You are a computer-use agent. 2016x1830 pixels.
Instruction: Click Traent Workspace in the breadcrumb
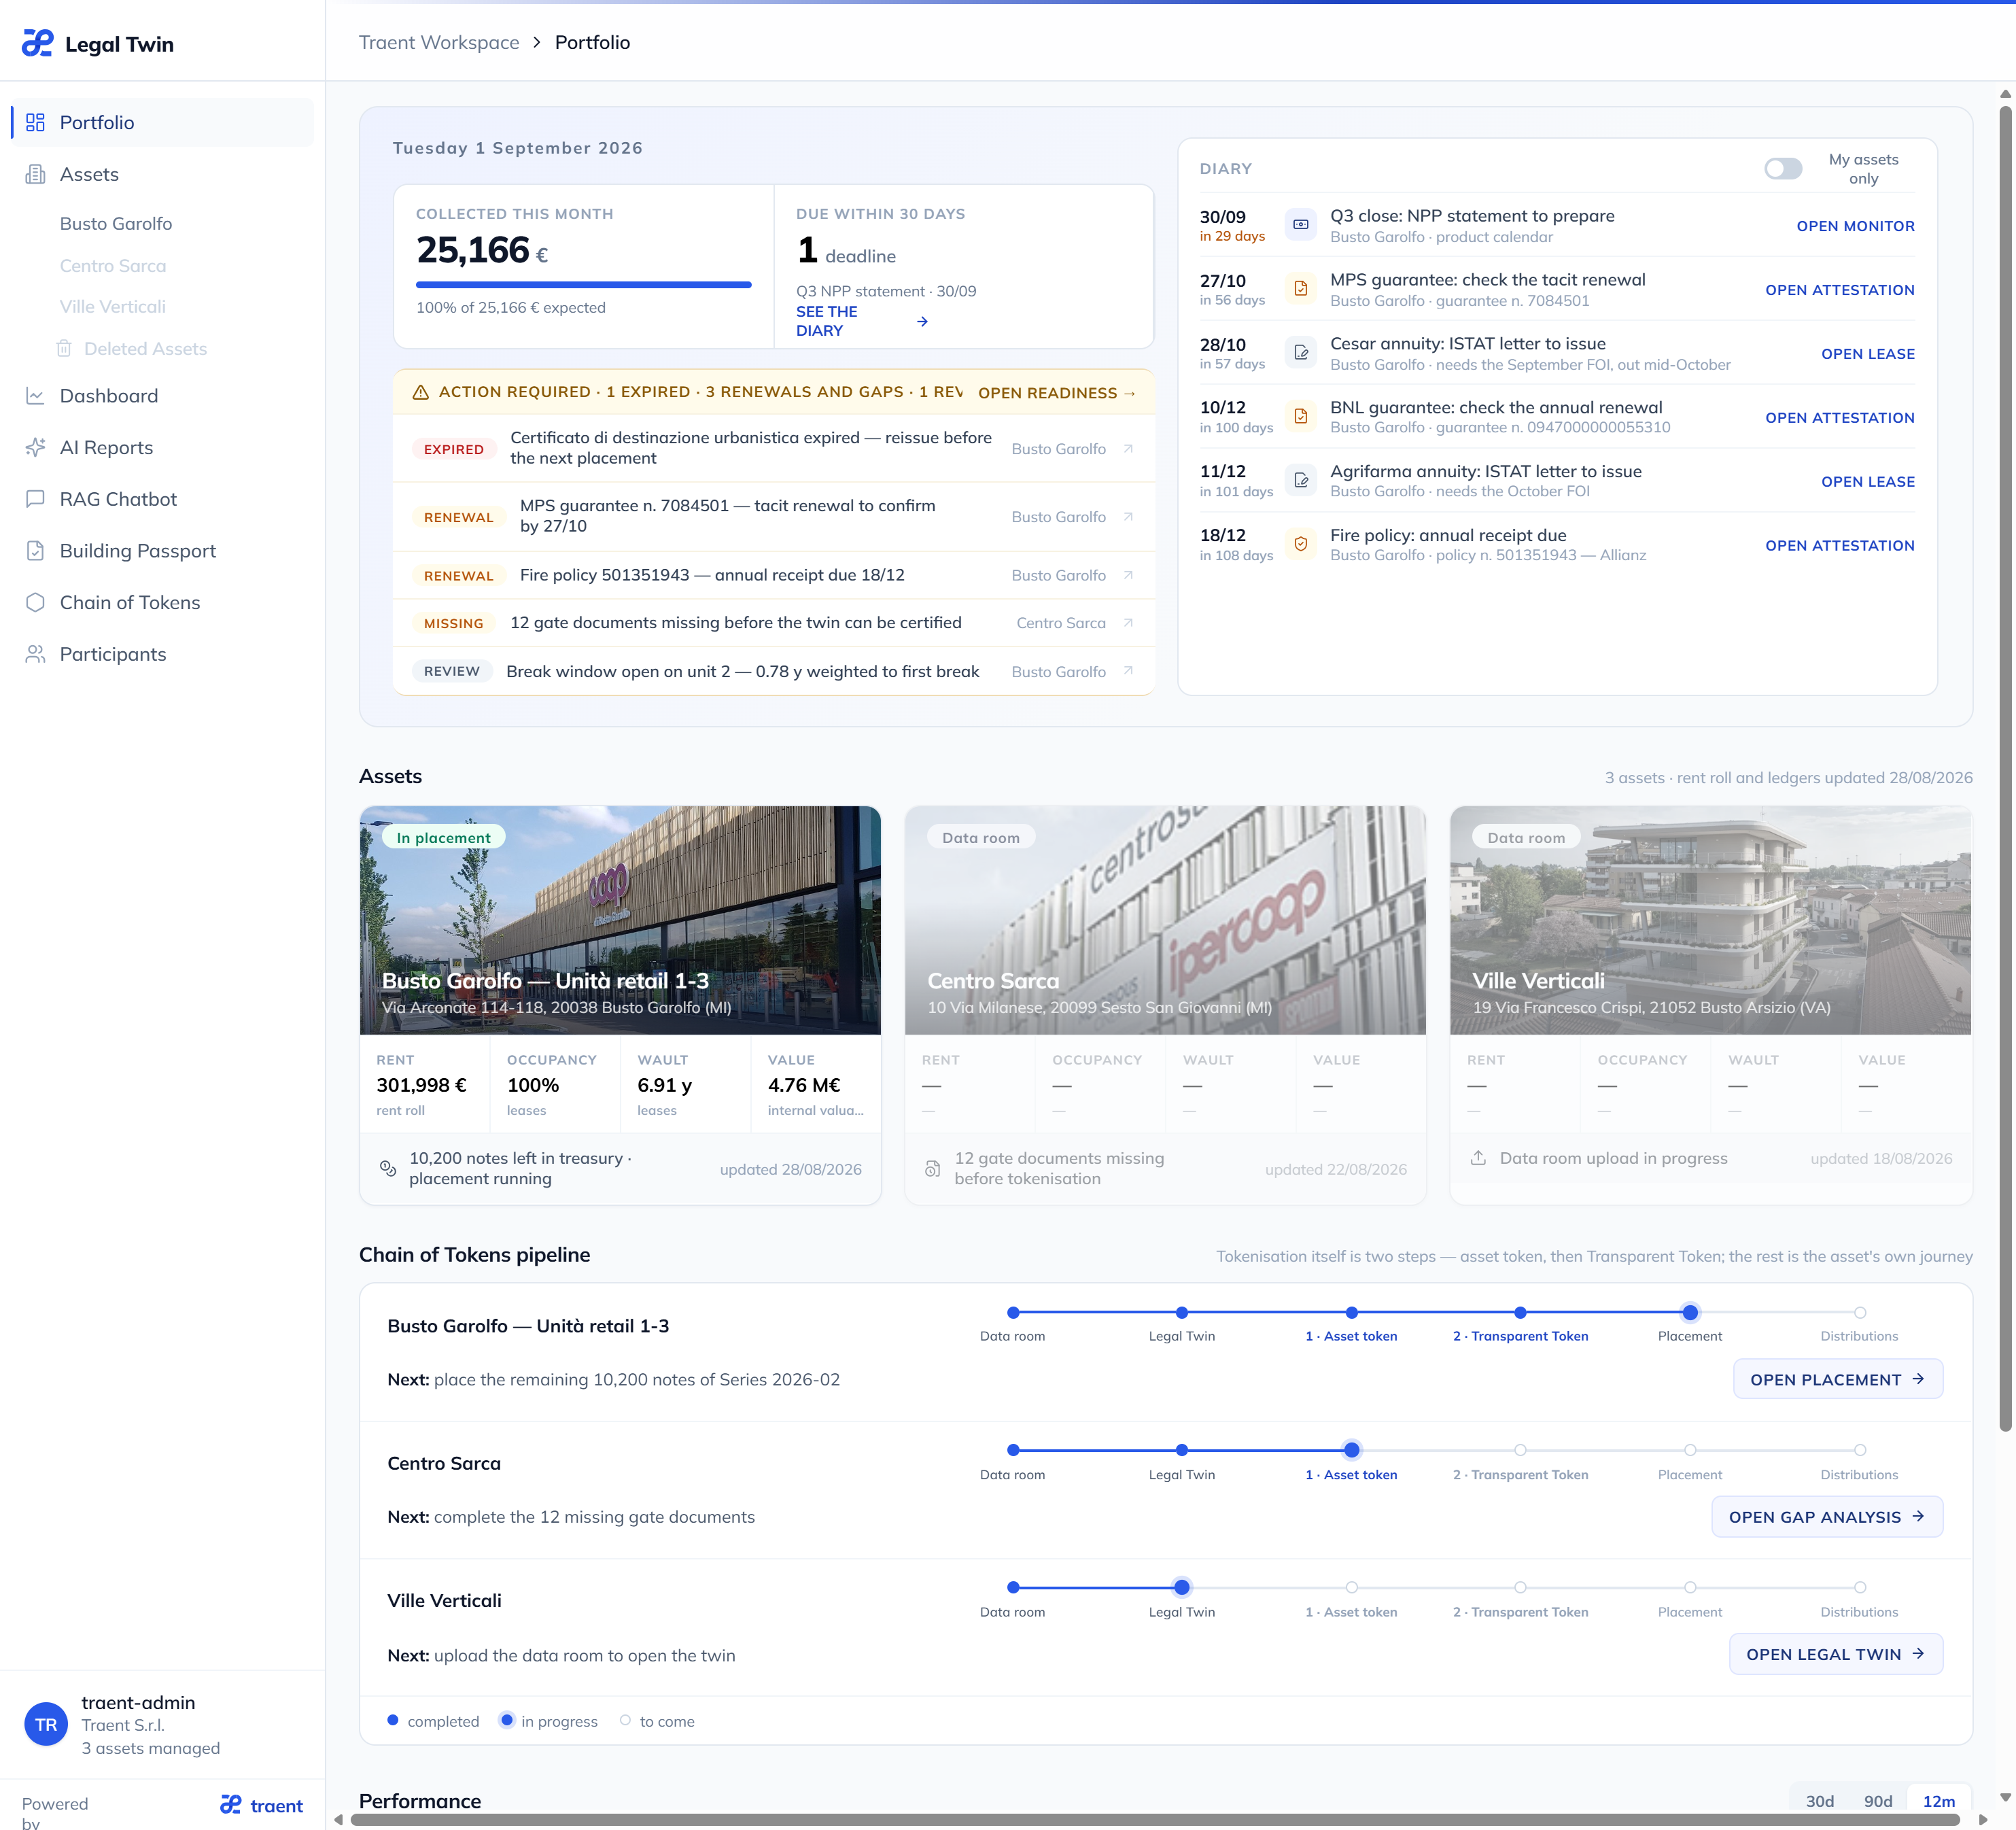pyautogui.click(x=439, y=42)
